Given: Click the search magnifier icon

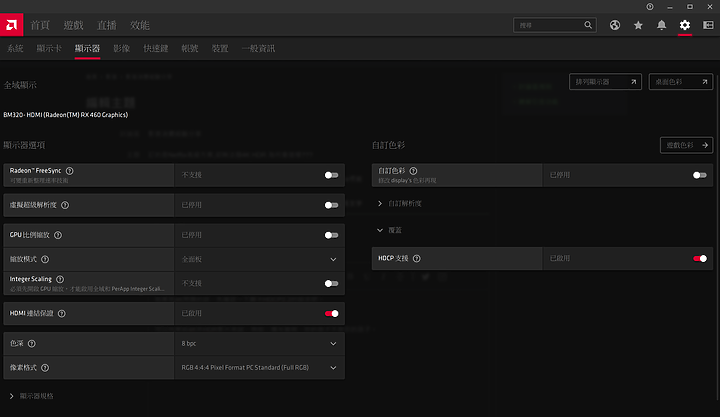Looking at the screenshot, I should 588,25.
